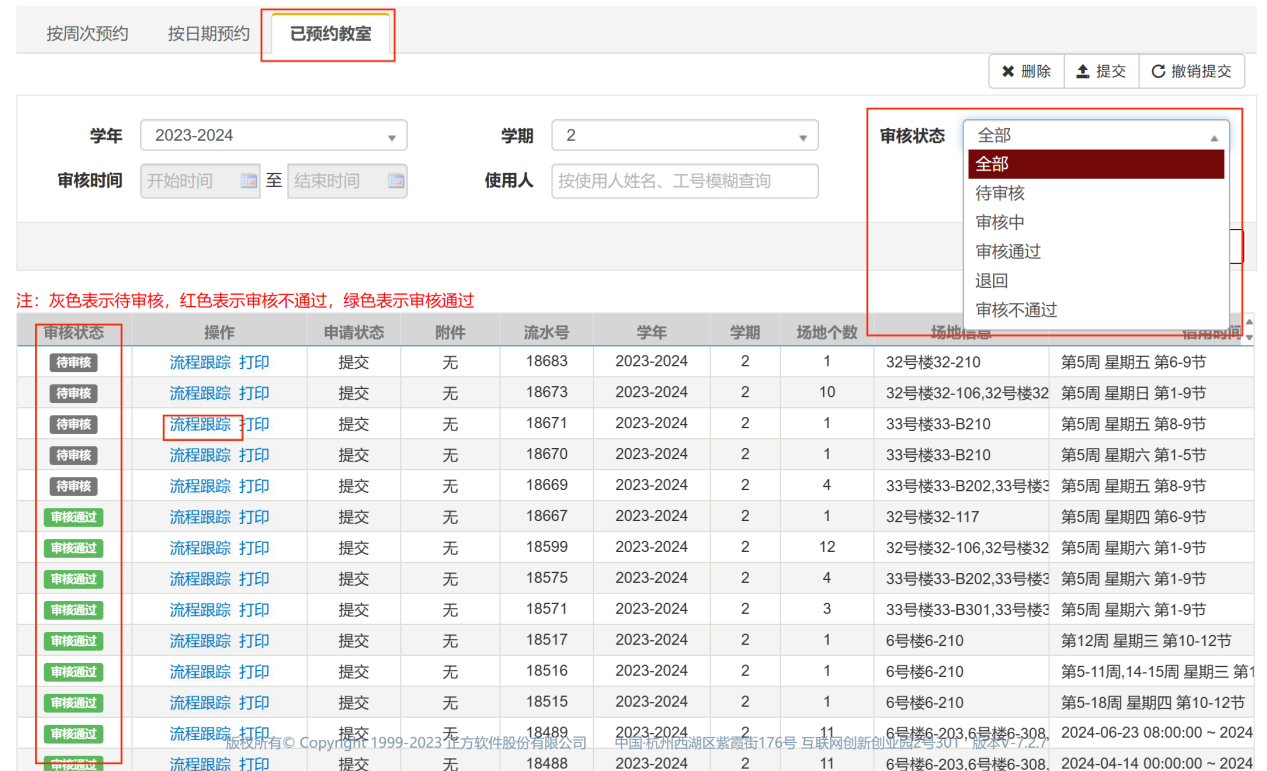Click the 附件 column header

click(450, 332)
